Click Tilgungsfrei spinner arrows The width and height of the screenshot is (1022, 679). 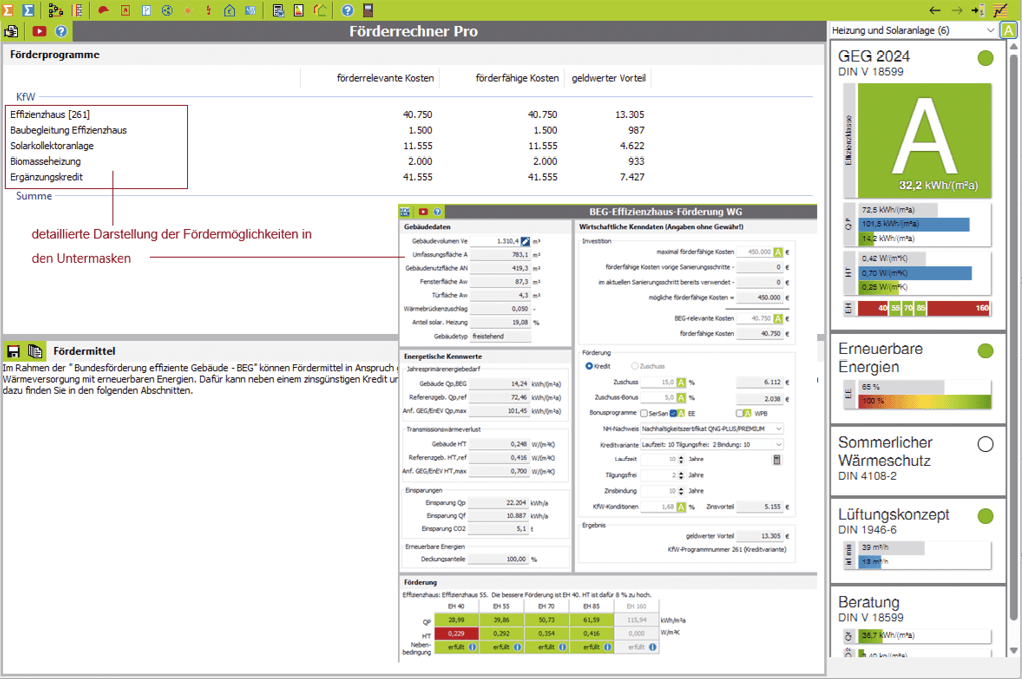(681, 475)
